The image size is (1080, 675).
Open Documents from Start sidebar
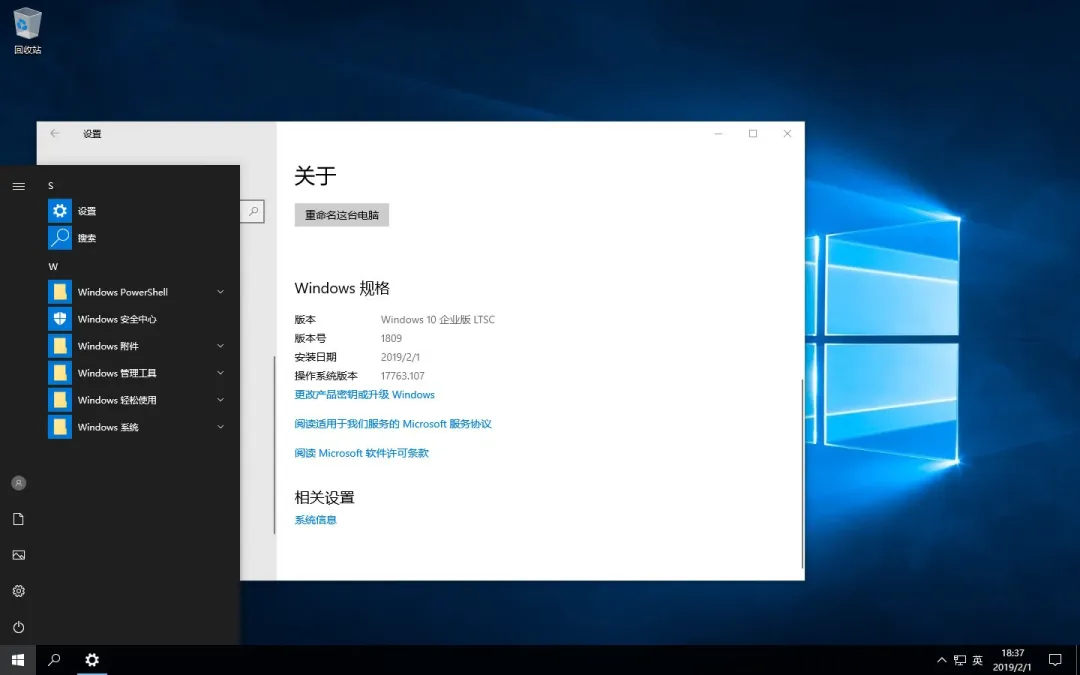point(19,519)
